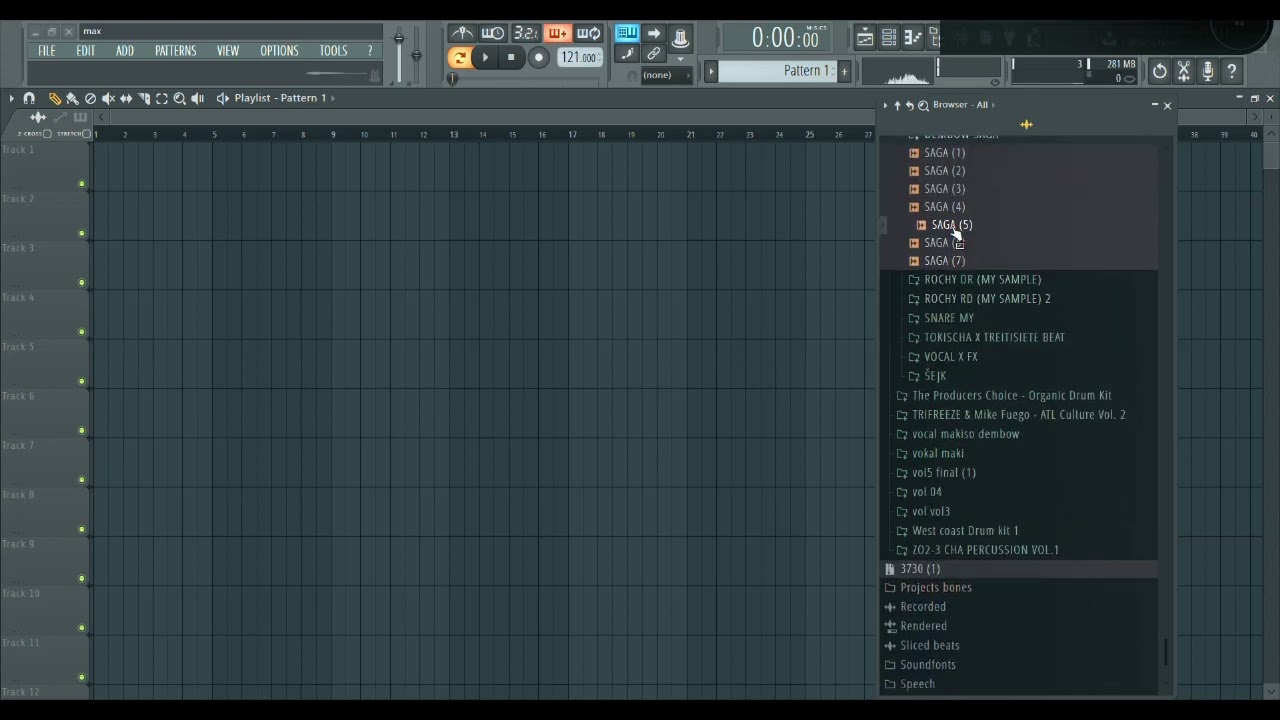Arm recording with the record button
1280x720 pixels.
pyautogui.click(x=538, y=58)
